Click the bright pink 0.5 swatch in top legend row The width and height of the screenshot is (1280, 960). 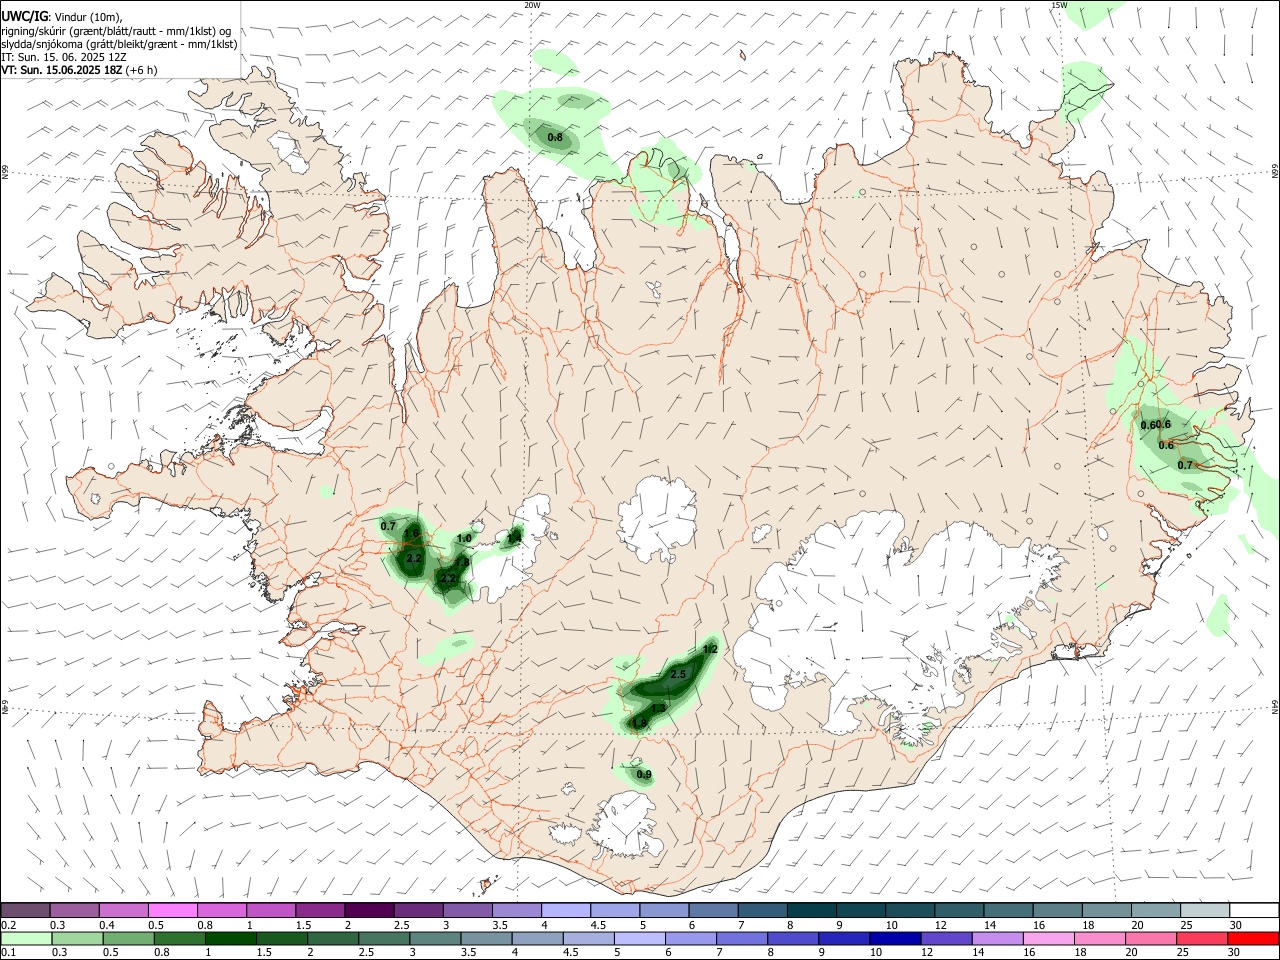pos(172,910)
